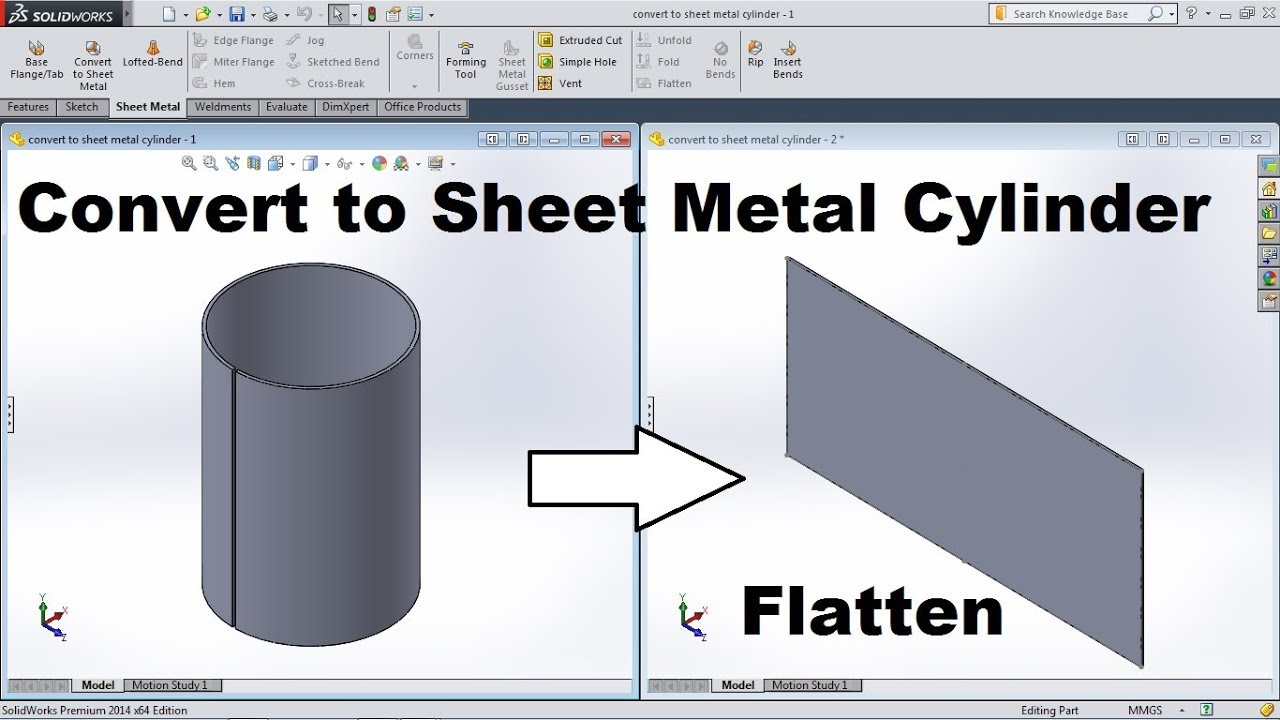The height and width of the screenshot is (720, 1280).
Task: Toggle the Flatten button
Action: click(x=664, y=83)
